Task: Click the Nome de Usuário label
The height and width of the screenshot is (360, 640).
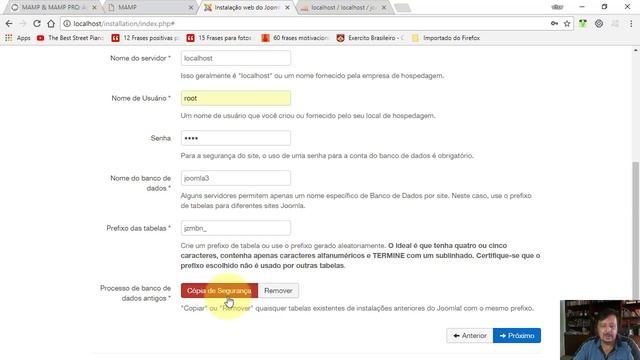Action: tap(141, 98)
